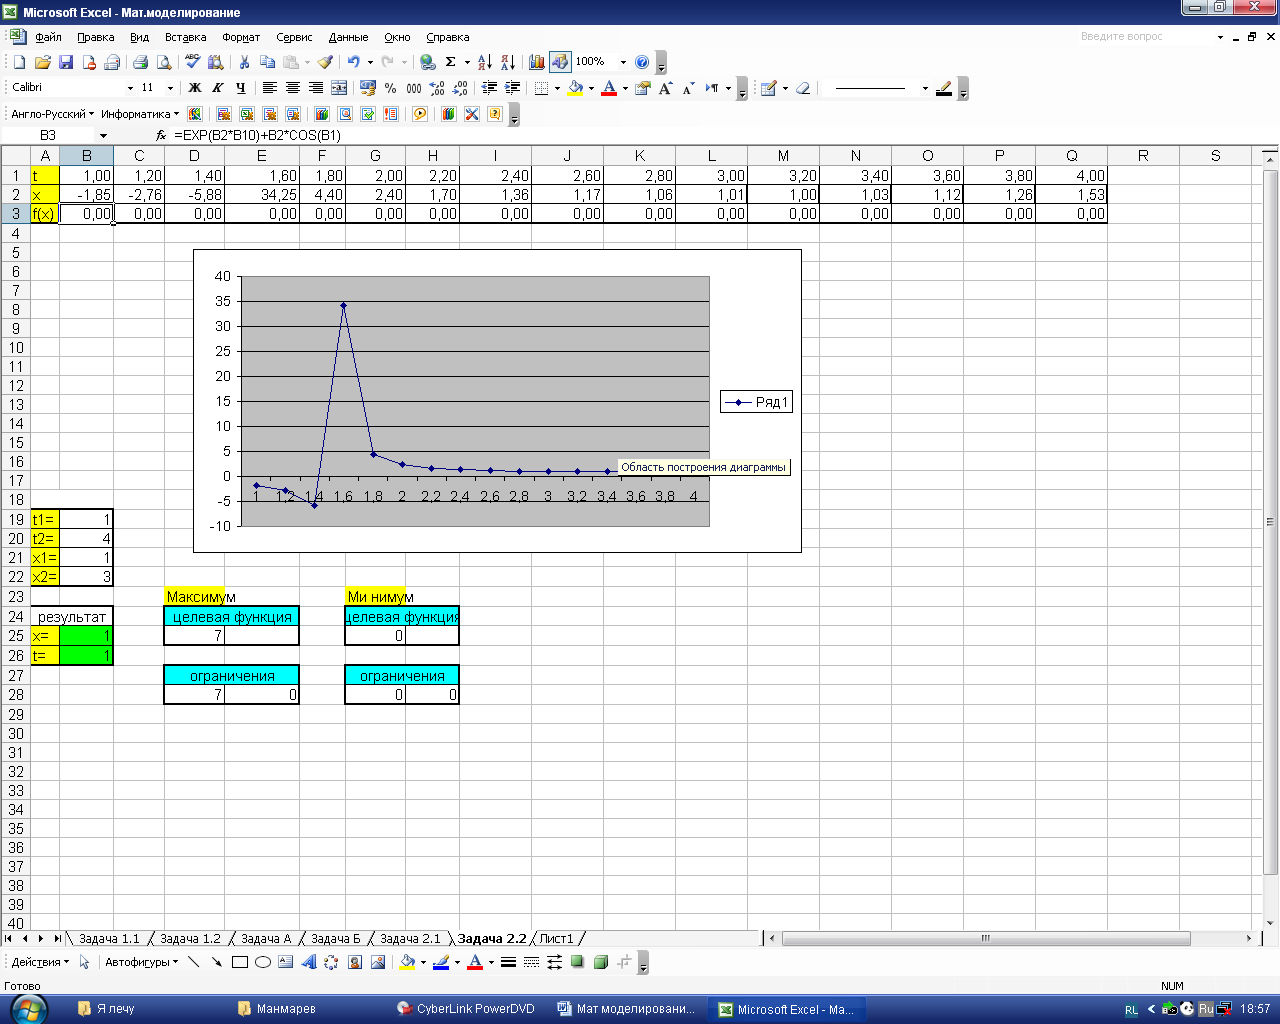1280x1024 pixels.
Task: Open the Формат menu
Action: coord(241,37)
